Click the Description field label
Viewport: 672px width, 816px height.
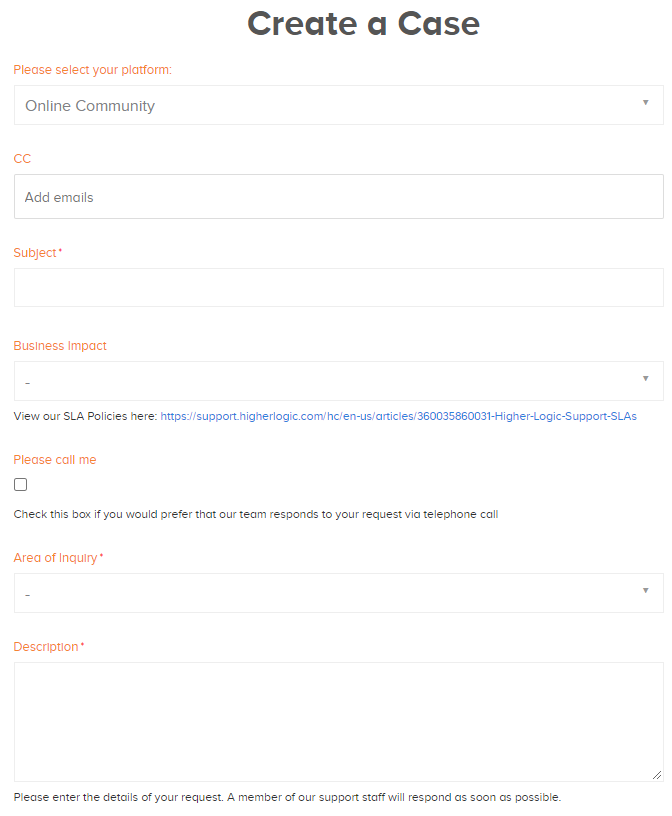(46, 647)
